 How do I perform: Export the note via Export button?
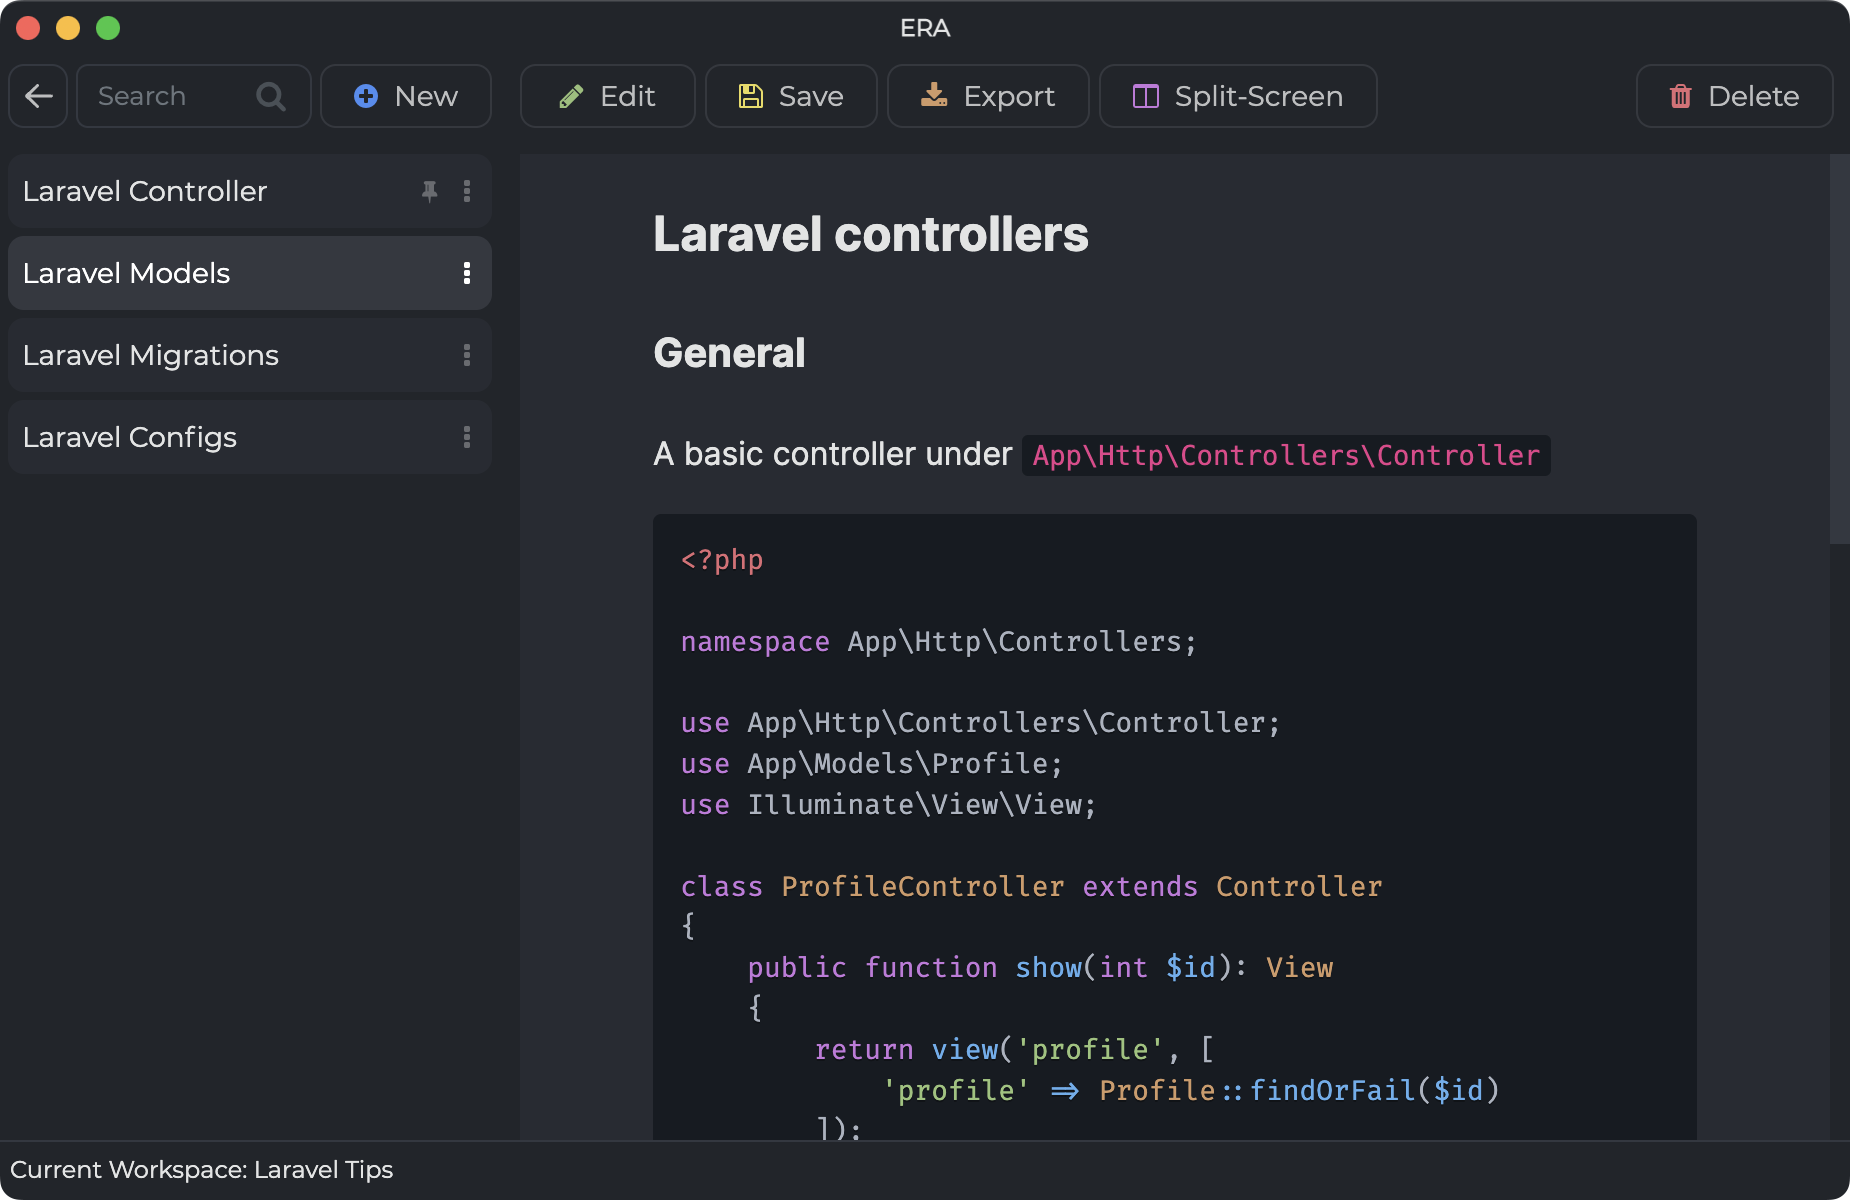point(988,96)
